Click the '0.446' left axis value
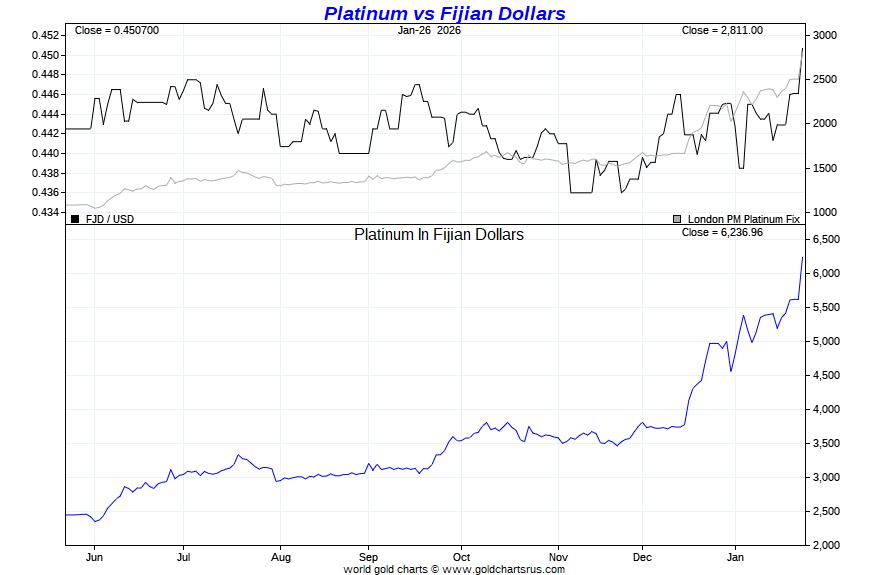Image resolution: width=890 pixels, height=575 pixels. (45, 95)
